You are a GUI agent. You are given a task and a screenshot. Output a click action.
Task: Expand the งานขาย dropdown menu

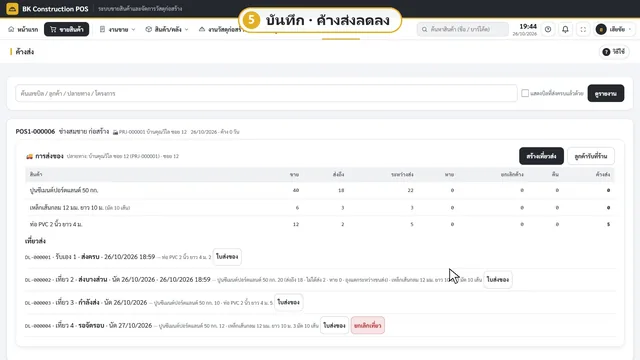pyautogui.click(x=117, y=29)
